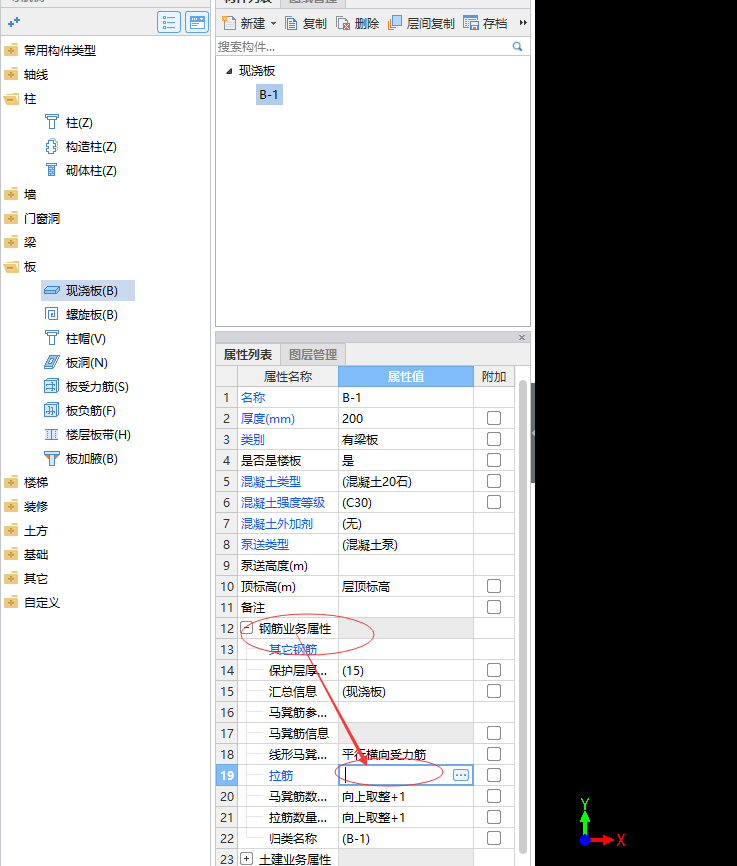Image resolution: width=737 pixels, height=866 pixels.
Task: Expand the 土建业务属性 group
Action: tap(247, 859)
